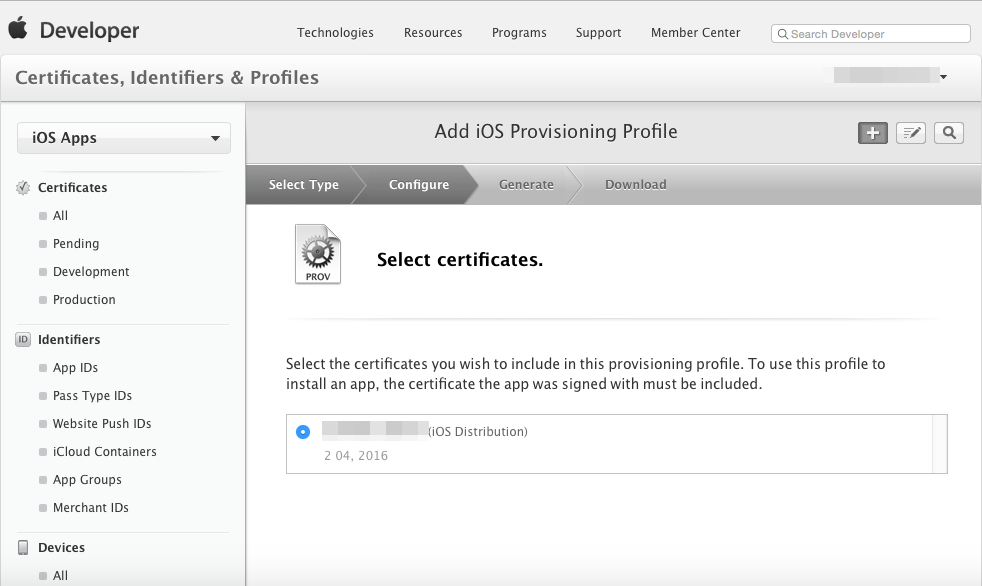
Task: Open the iOS Apps platform dropdown
Action: [x=124, y=138]
